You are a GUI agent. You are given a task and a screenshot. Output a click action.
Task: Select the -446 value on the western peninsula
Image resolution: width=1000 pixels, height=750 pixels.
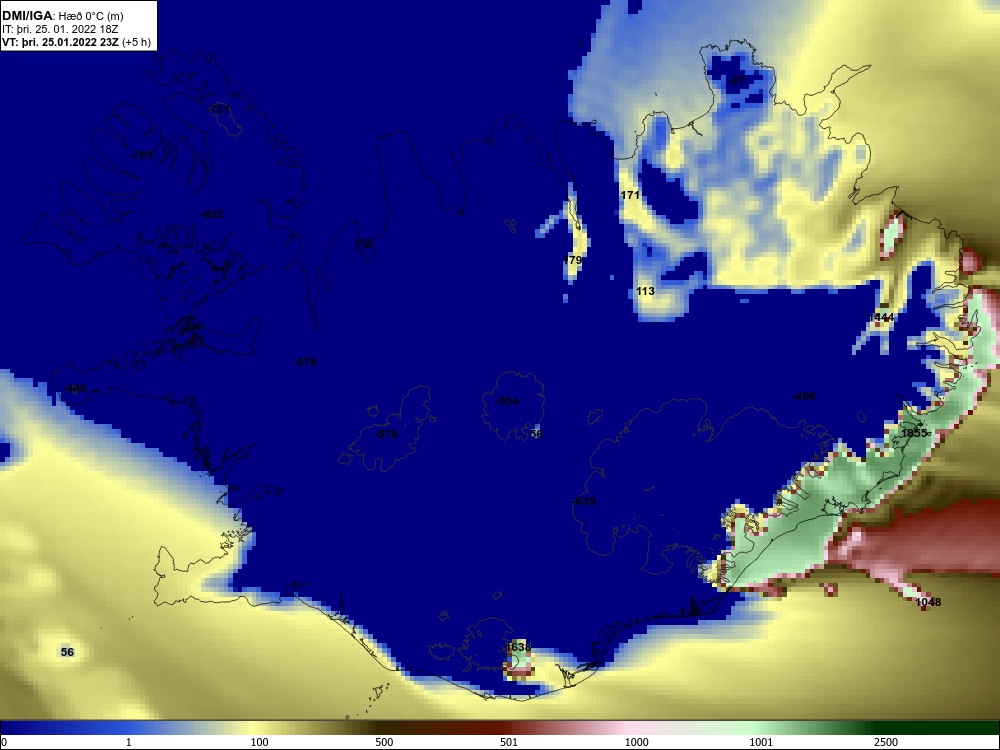coord(75,388)
